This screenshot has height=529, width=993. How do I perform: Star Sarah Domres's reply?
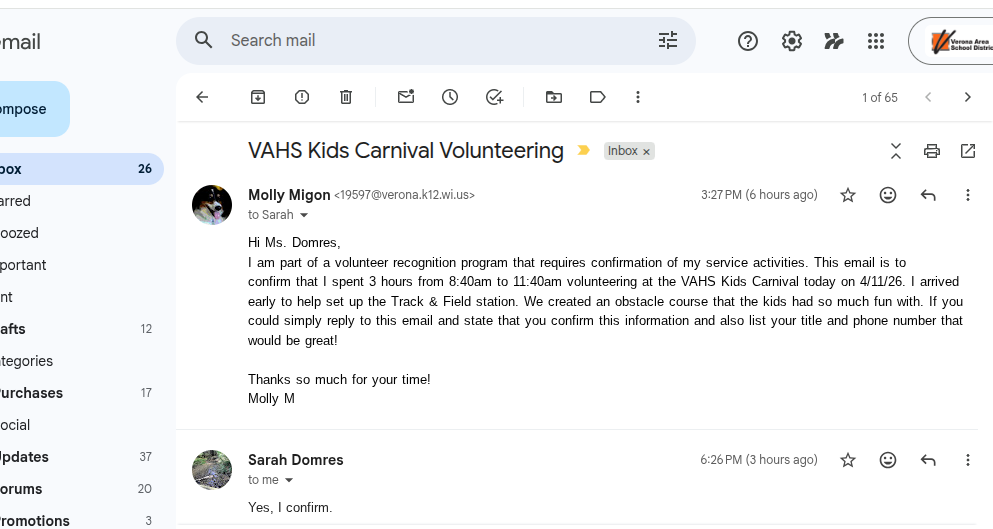coord(848,460)
